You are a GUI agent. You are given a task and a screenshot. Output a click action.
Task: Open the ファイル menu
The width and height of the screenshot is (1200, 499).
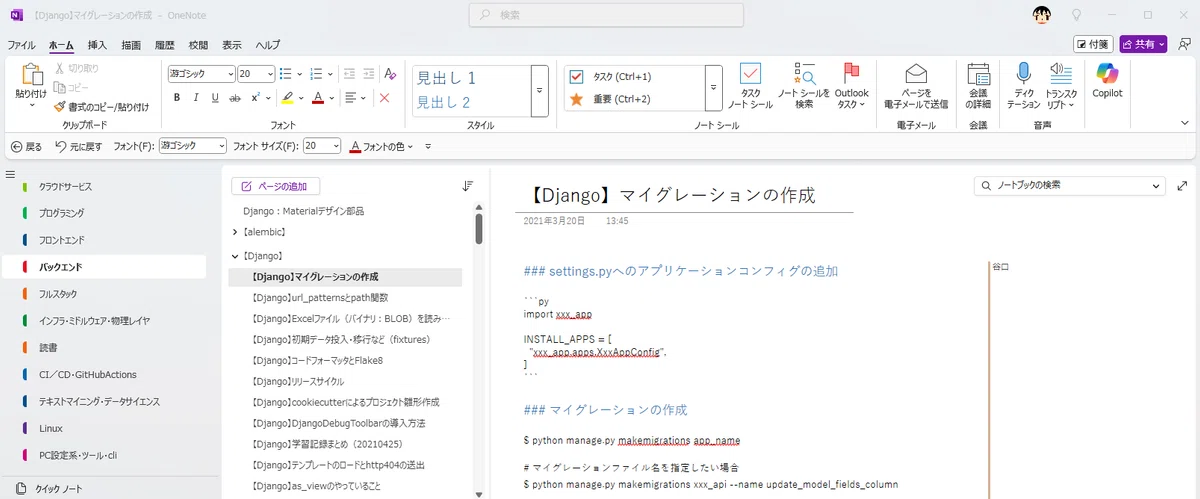click(x=22, y=45)
